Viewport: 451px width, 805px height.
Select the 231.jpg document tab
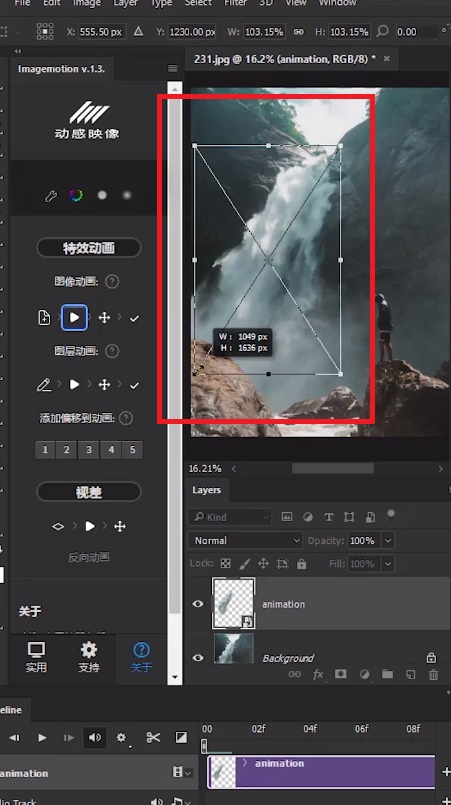[x=285, y=59]
